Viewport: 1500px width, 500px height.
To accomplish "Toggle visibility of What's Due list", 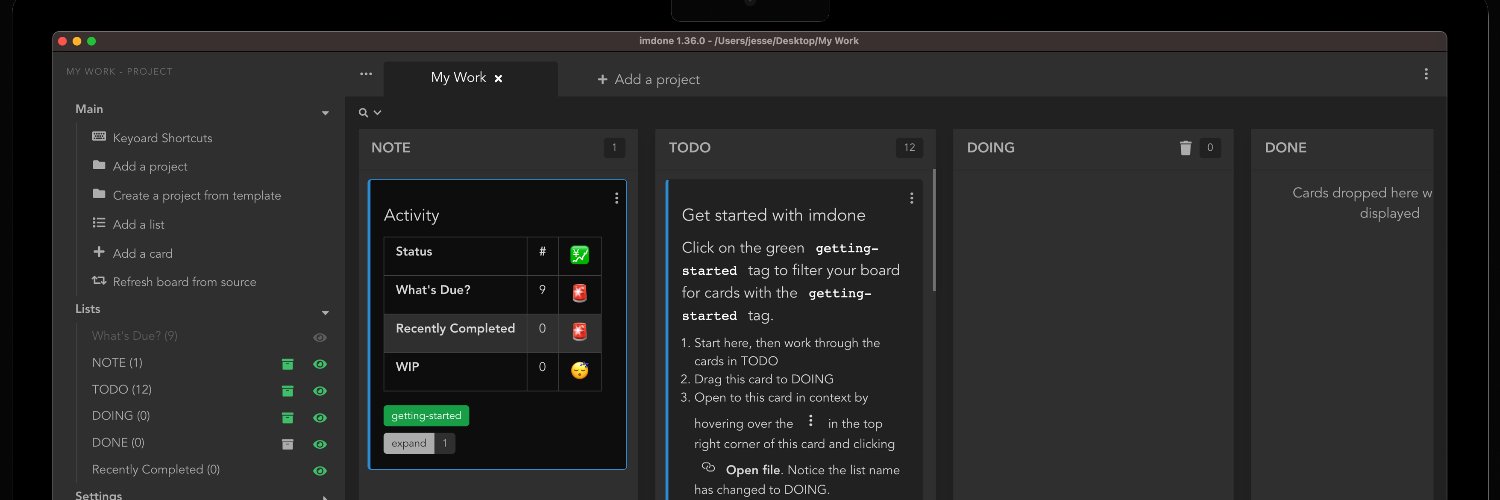I will tap(320, 338).
